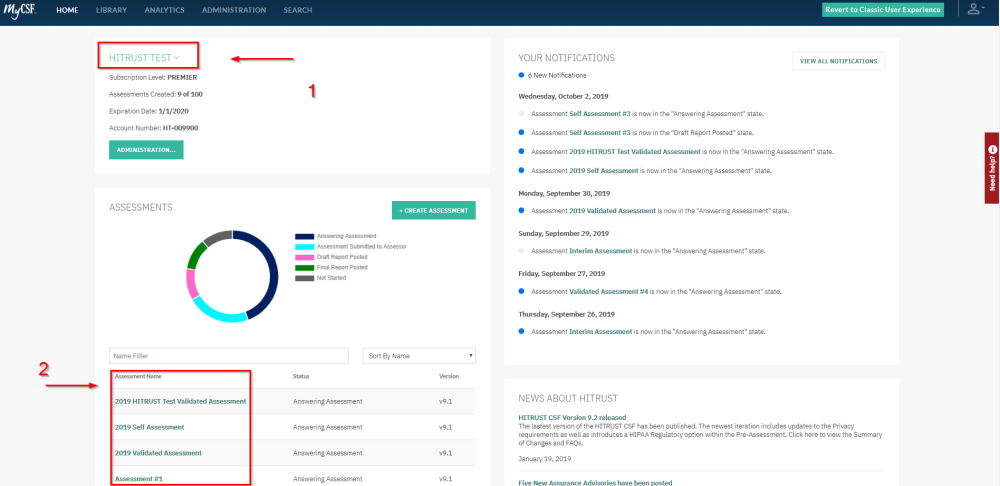Screen dimensions: 1000x486
Task: Click the Final Report Posted legend swatch
Action: point(304,267)
